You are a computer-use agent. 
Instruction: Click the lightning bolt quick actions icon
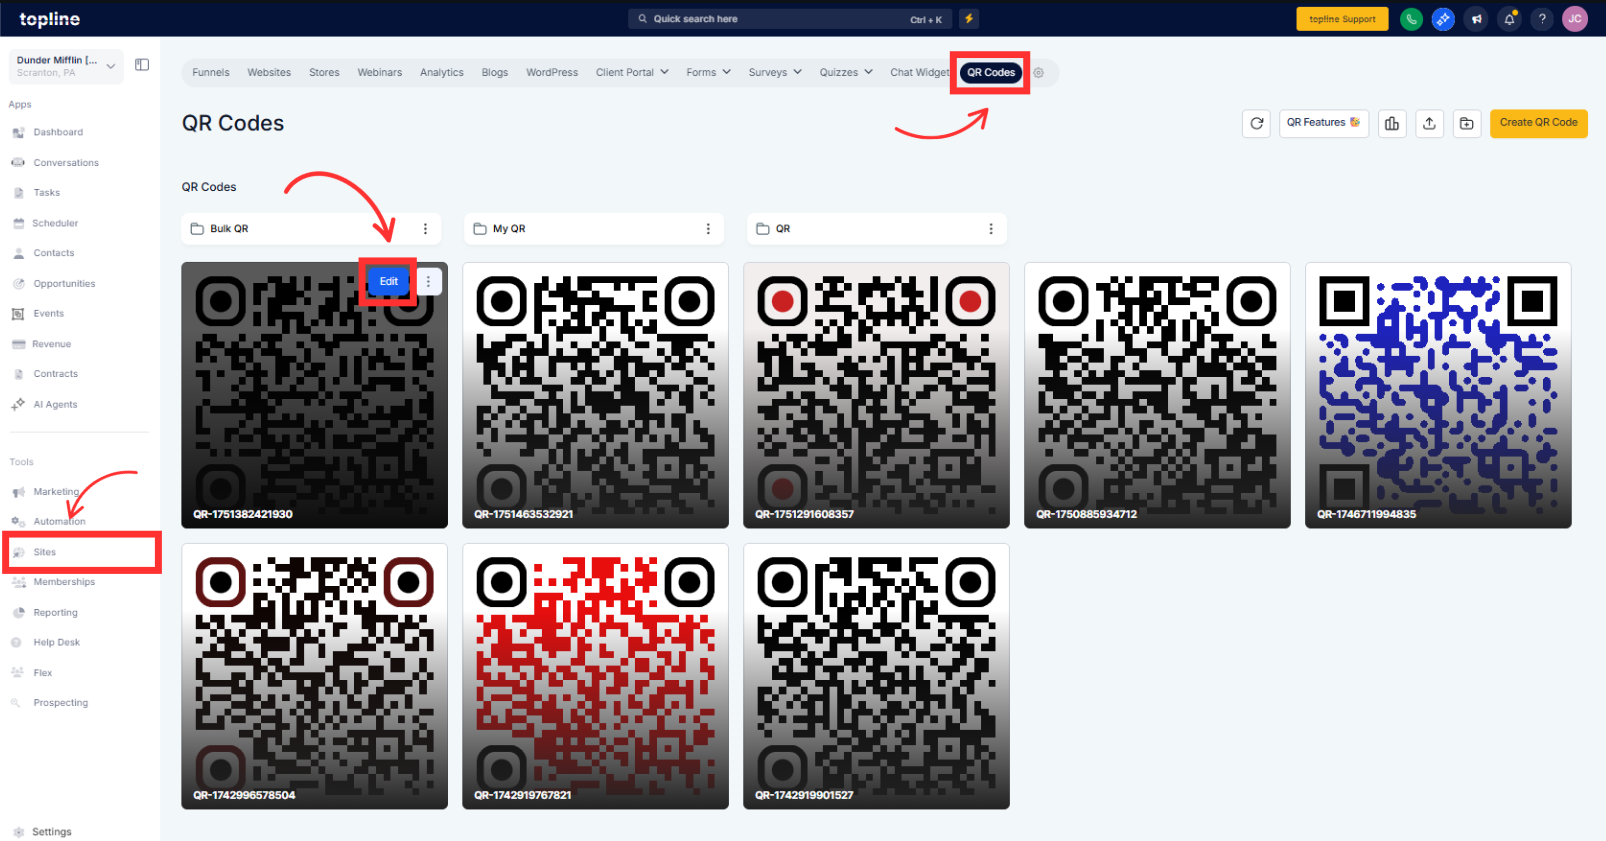[x=969, y=19]
